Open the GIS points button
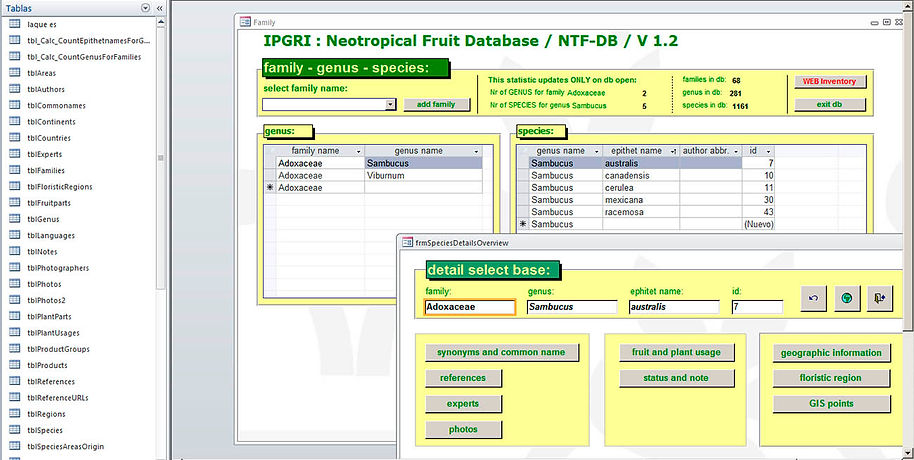Image resolution: width=914 pixels, height=460 pixels. (x=831, y=403)
